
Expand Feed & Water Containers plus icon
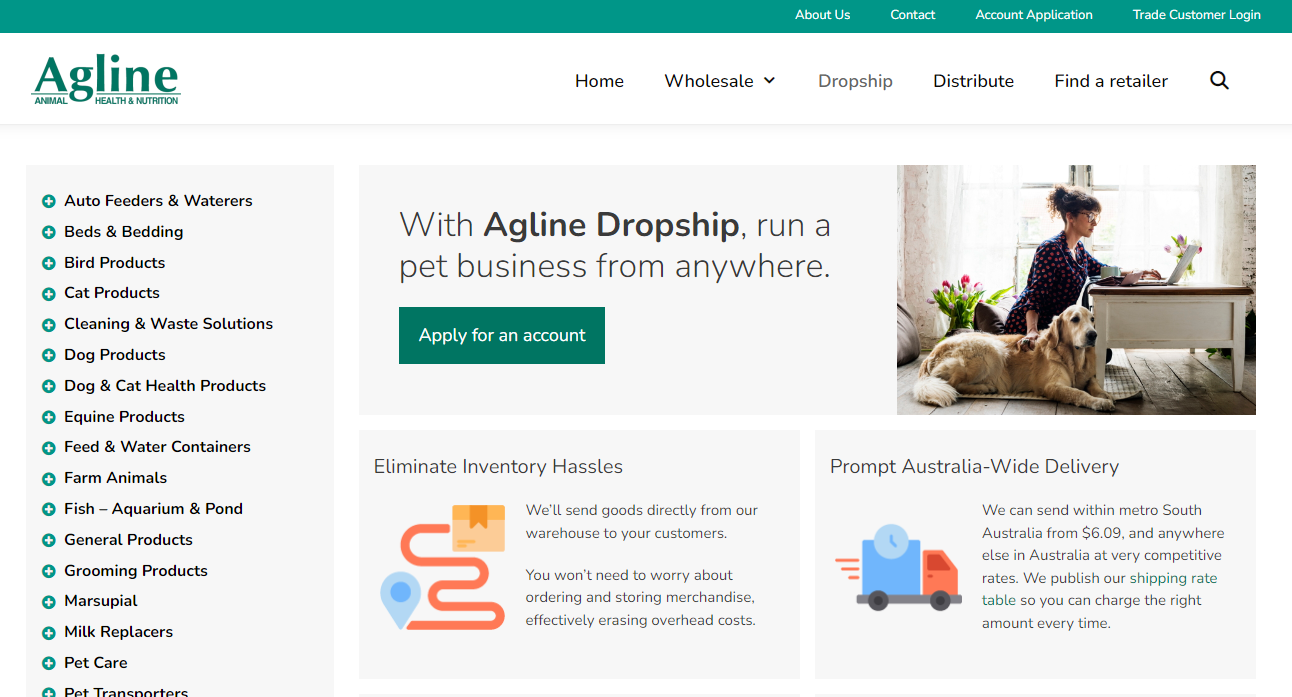point(48,448)
